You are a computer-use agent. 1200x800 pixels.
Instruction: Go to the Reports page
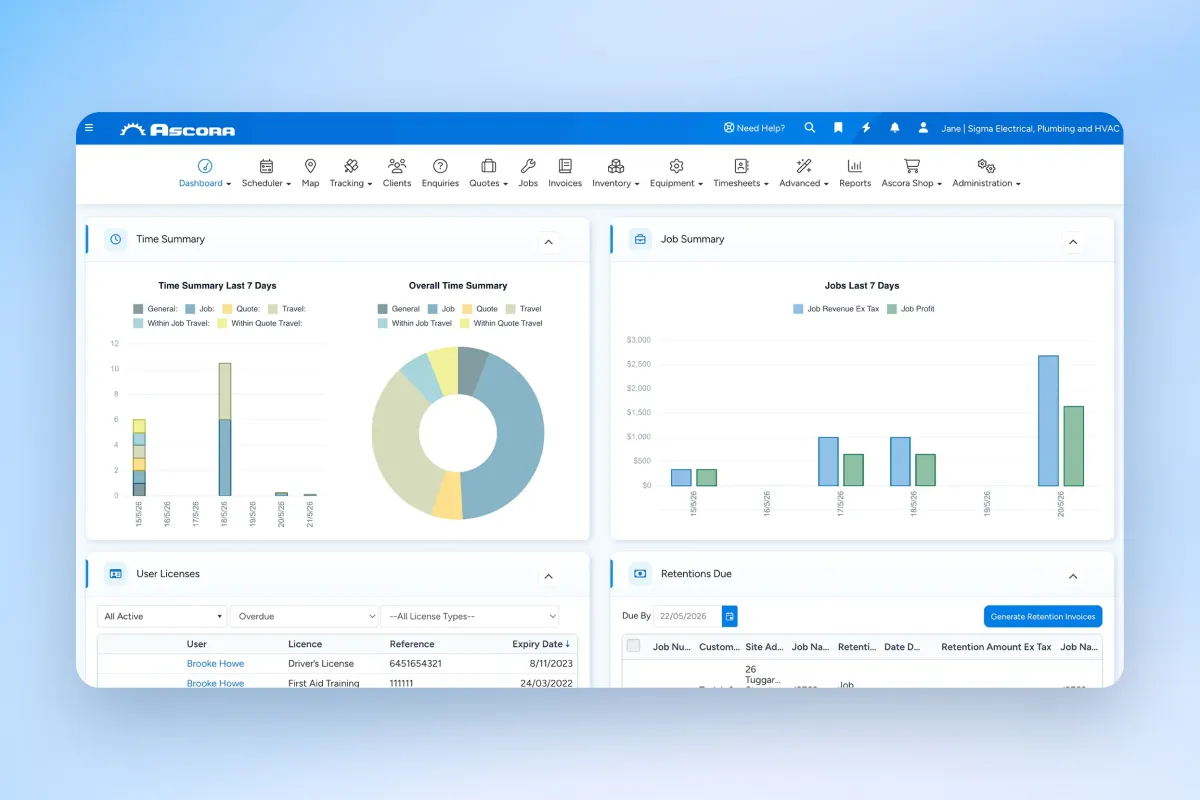855,173
